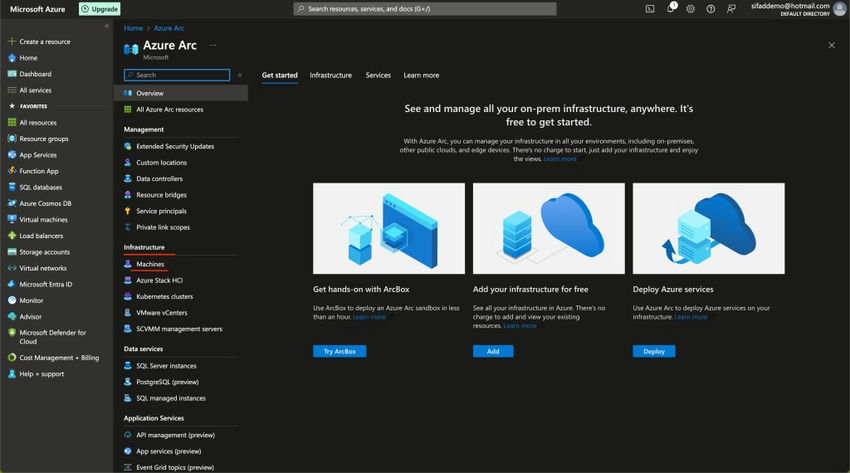This screenshot has height=473, width=850.
Task: Click the account avatar for sifaddemo
Action: pyautogui.click(x=840, y=9)
